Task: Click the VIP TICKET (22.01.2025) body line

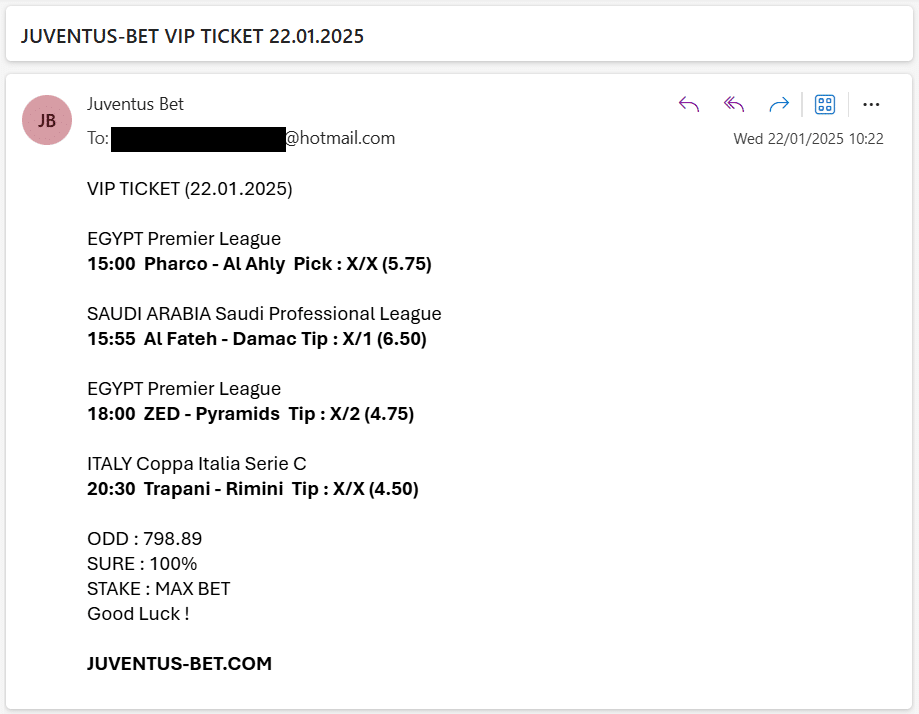Action: click(189, 189)
